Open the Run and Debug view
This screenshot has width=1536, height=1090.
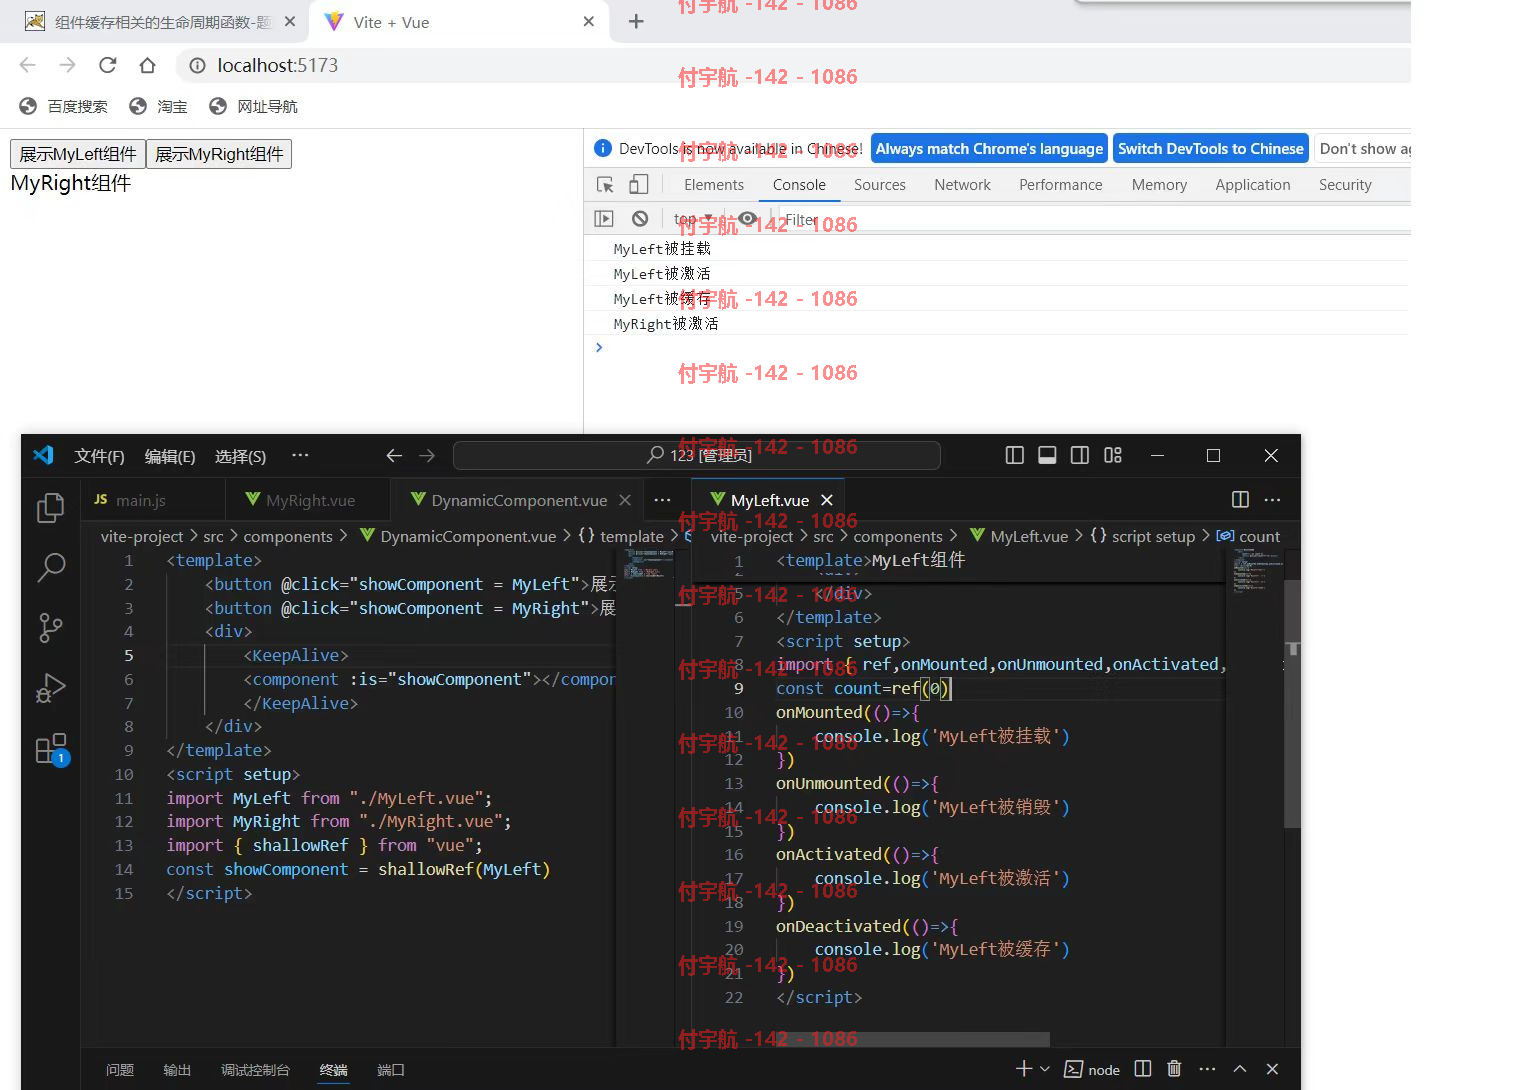50,688
